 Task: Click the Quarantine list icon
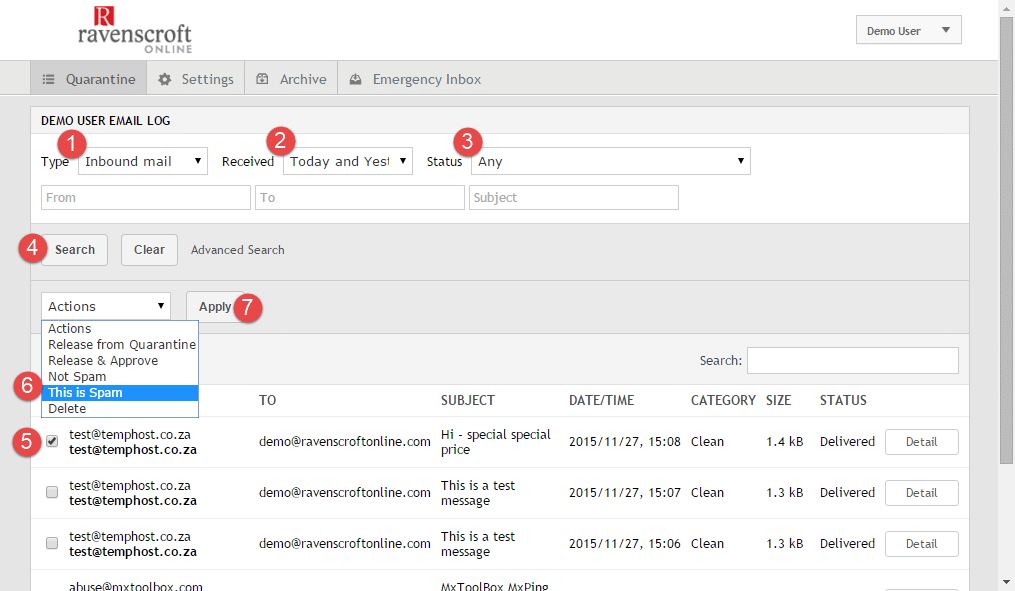49,79
